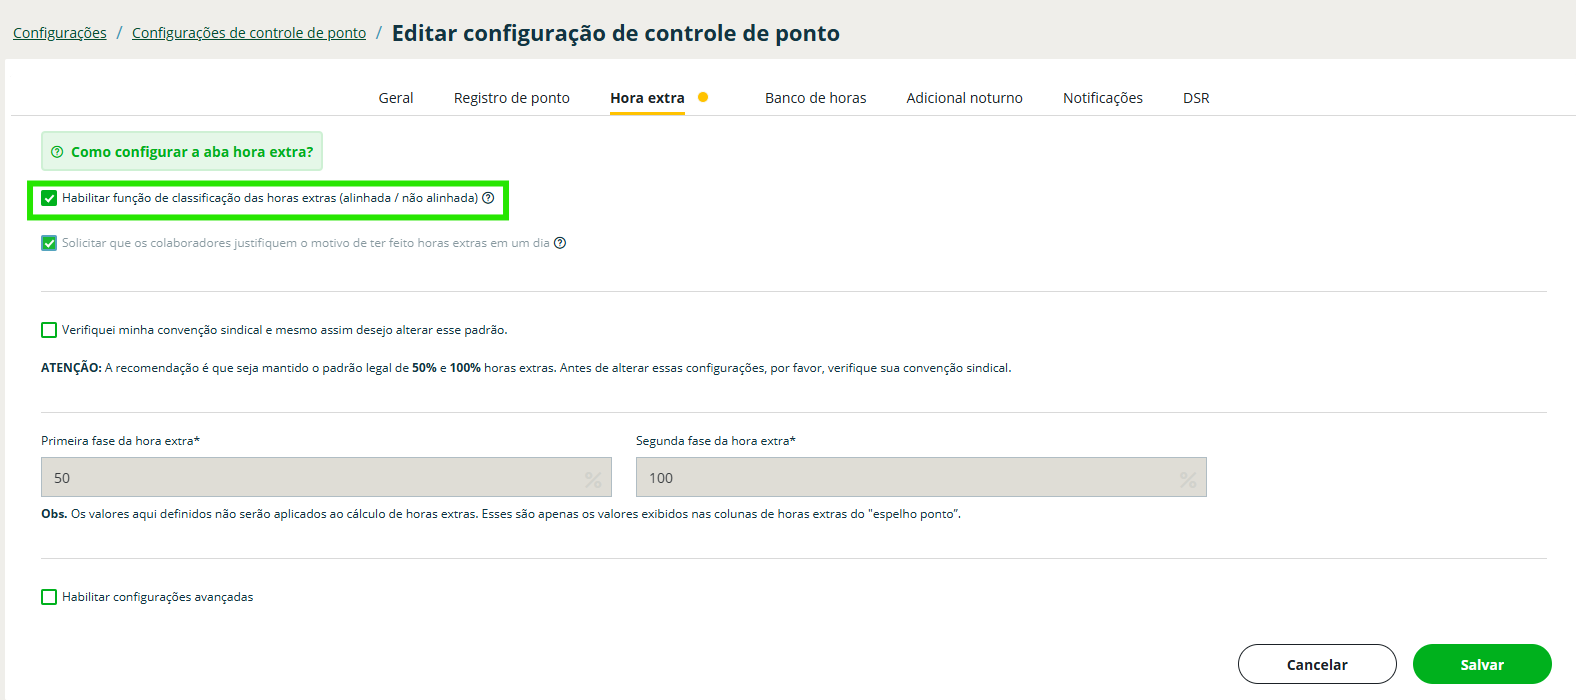
Task: Click the Configurações breadcrumb link
Action: 60,33
